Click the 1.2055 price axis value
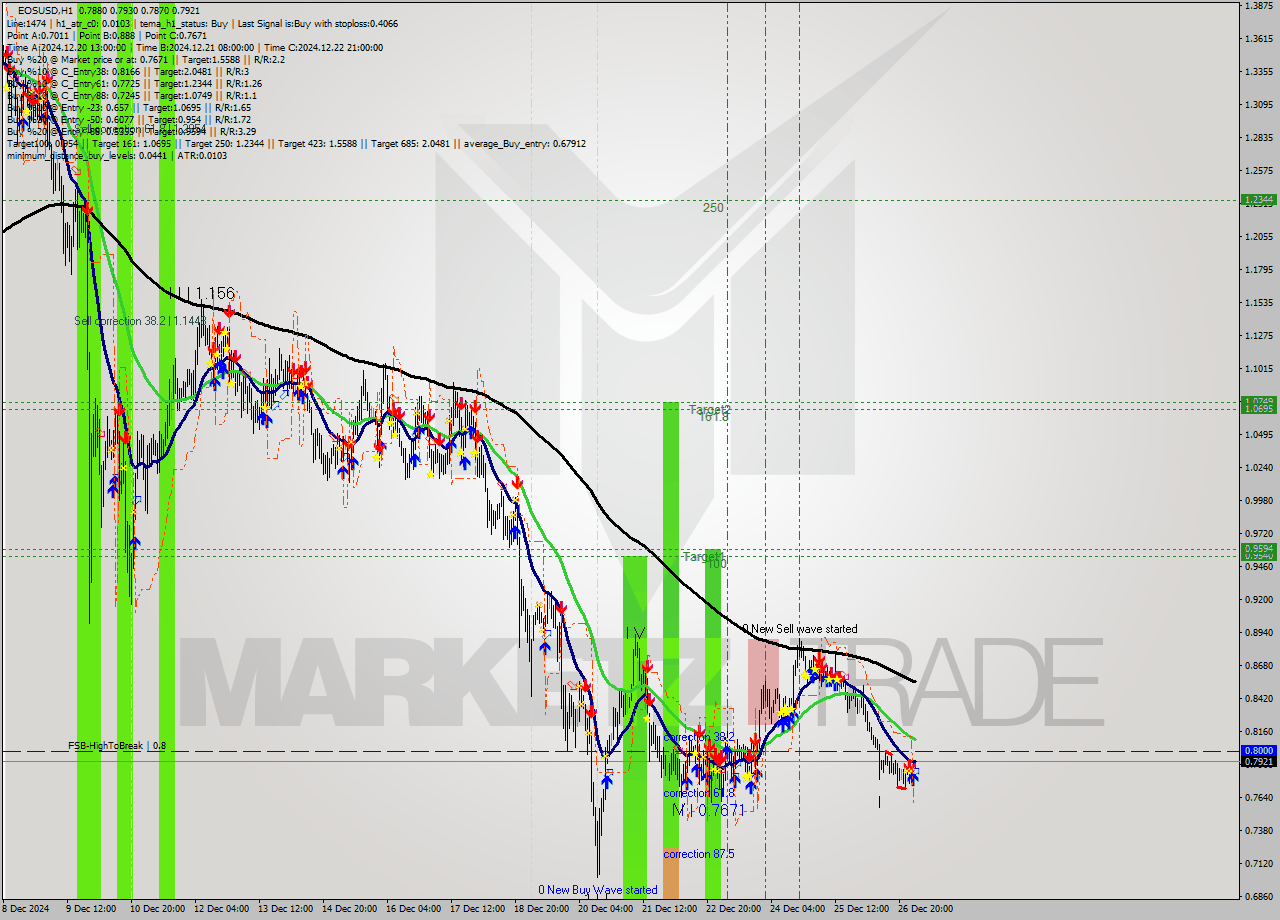Image resolution: width=1280 pixels, height=920 pixels. tap(1258, 236)
